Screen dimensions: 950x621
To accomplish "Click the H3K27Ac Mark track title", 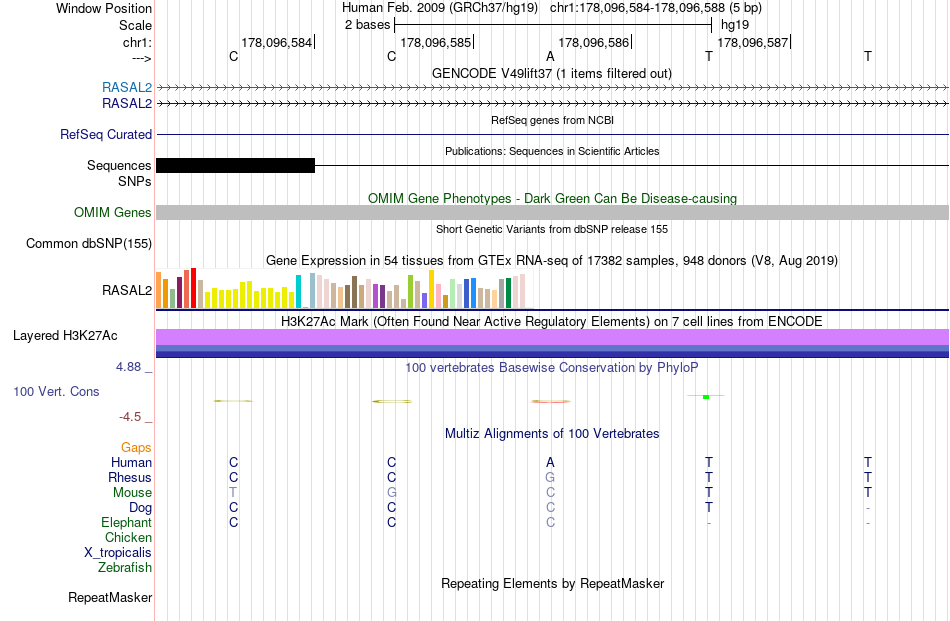I will tap(552, 321).
